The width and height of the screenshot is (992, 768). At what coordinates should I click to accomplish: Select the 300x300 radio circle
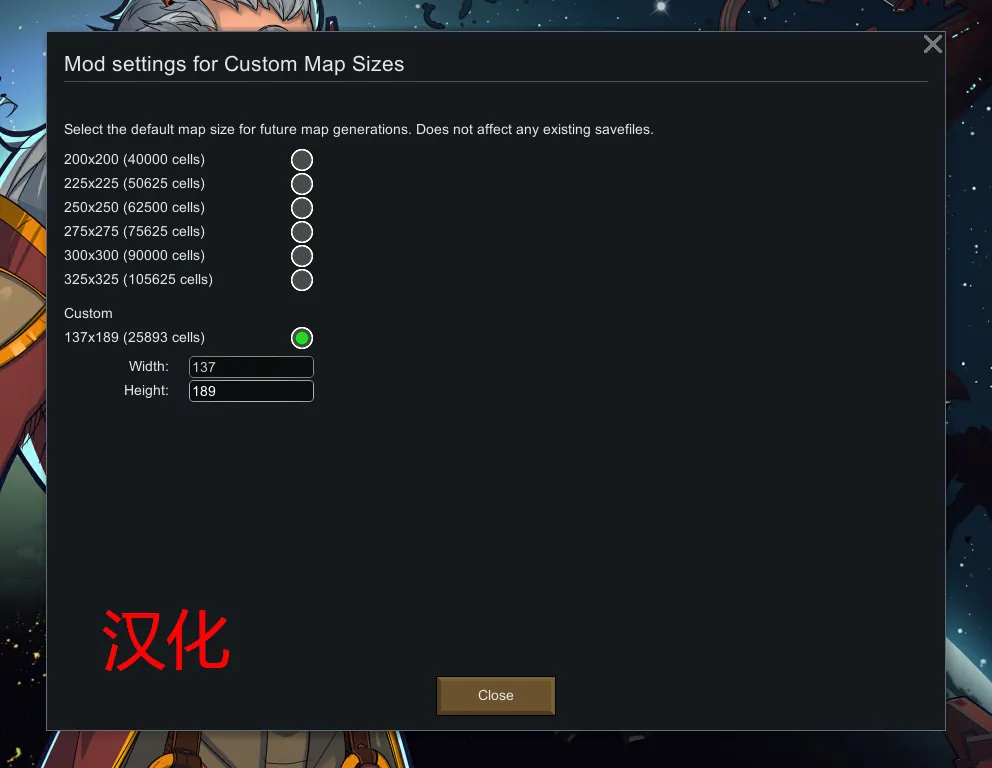302,256
